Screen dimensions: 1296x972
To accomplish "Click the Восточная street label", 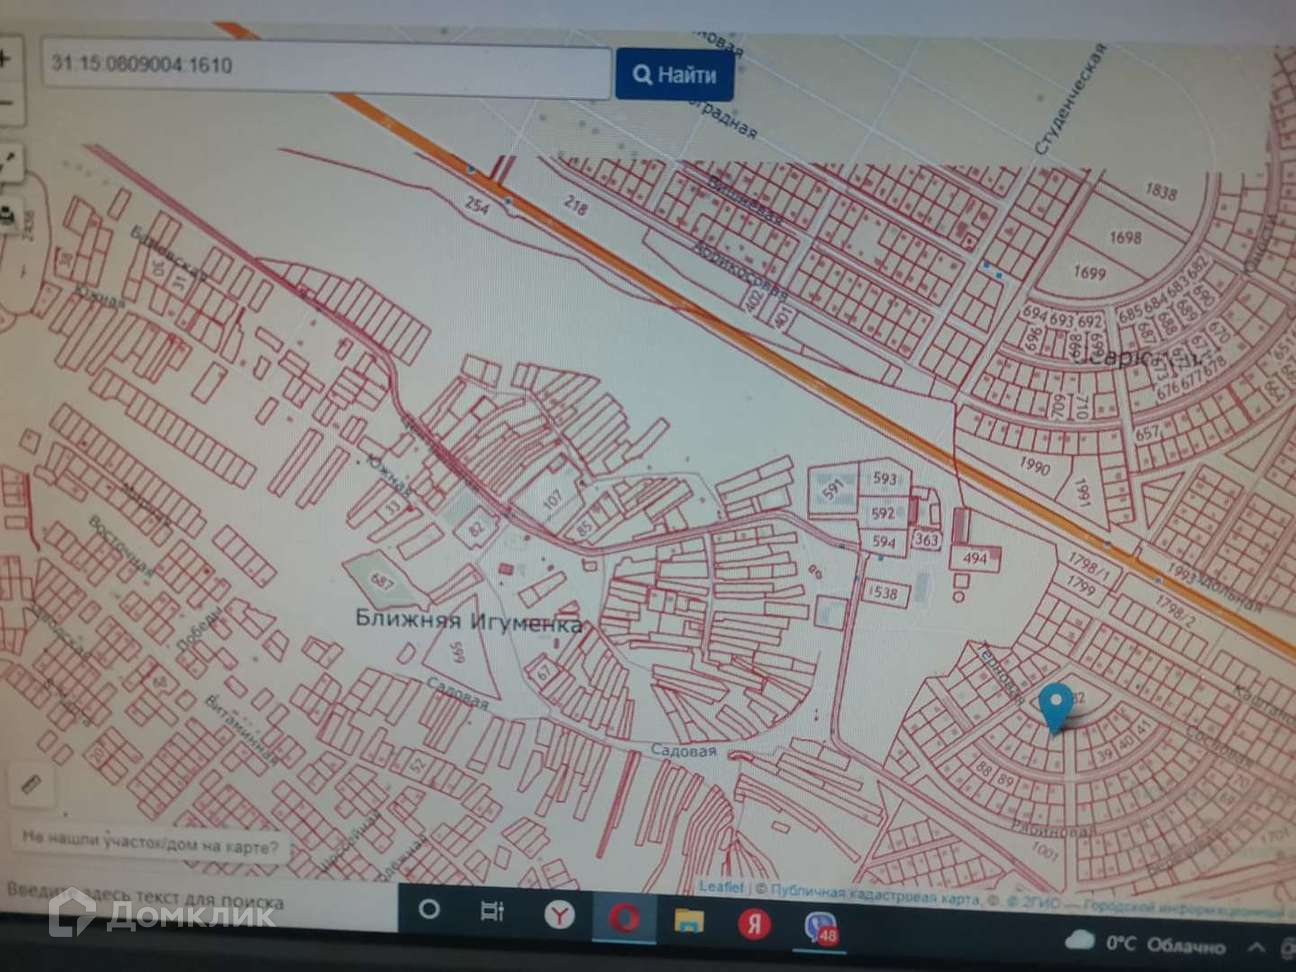I will click(x=121, y=549).
